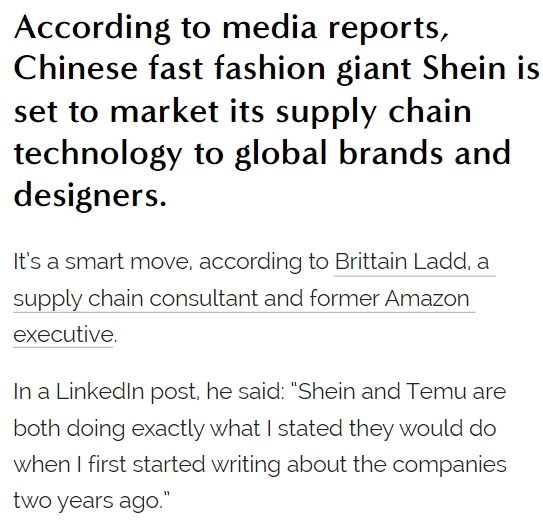The width and height of the screenshot is (543, 529).
Task: Click headline line 'set to market its supply chain'
Action: [x=242, y=112]
